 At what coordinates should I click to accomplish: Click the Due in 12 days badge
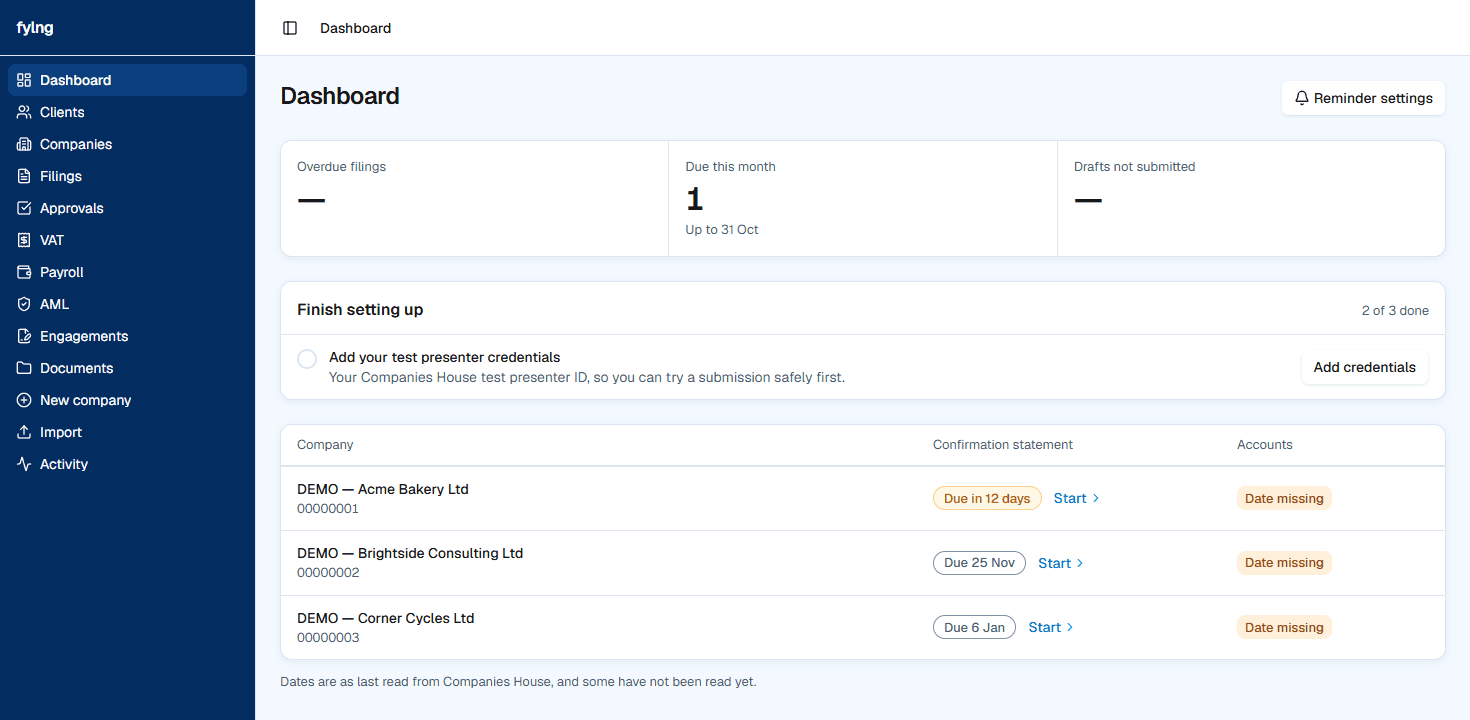987,498
